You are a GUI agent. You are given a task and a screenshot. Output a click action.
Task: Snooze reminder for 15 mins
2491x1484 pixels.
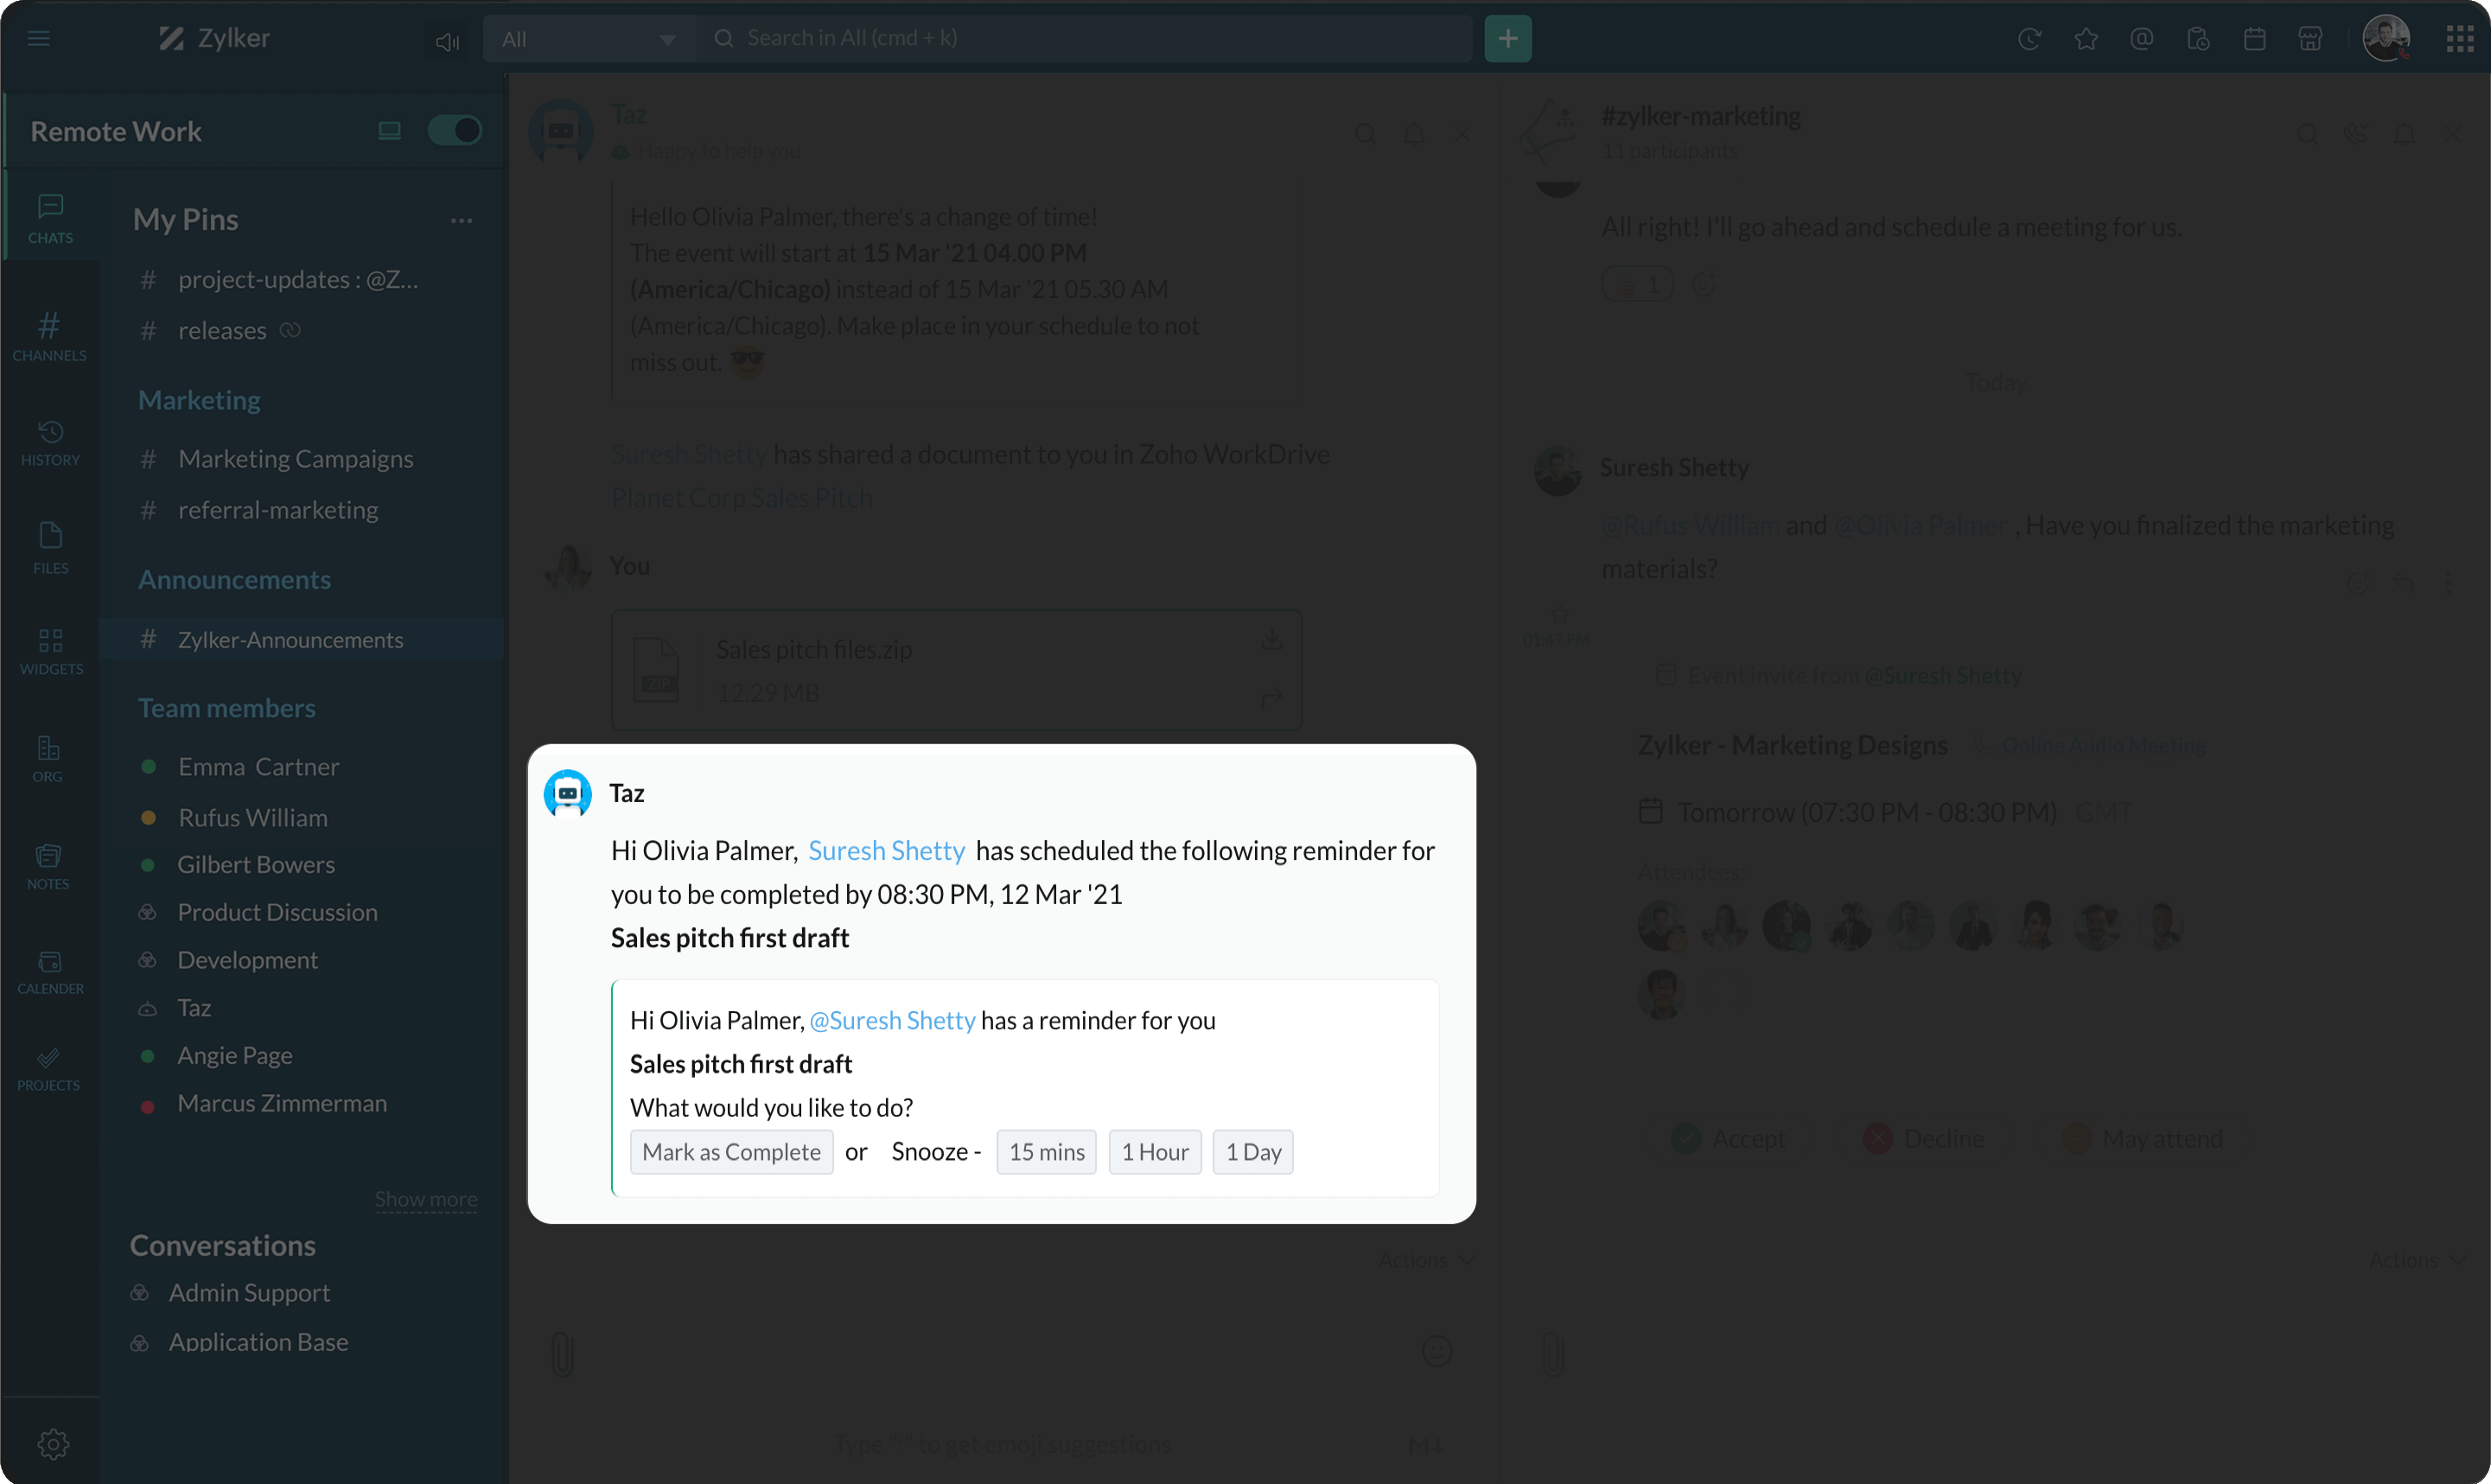(1044, 1150)
